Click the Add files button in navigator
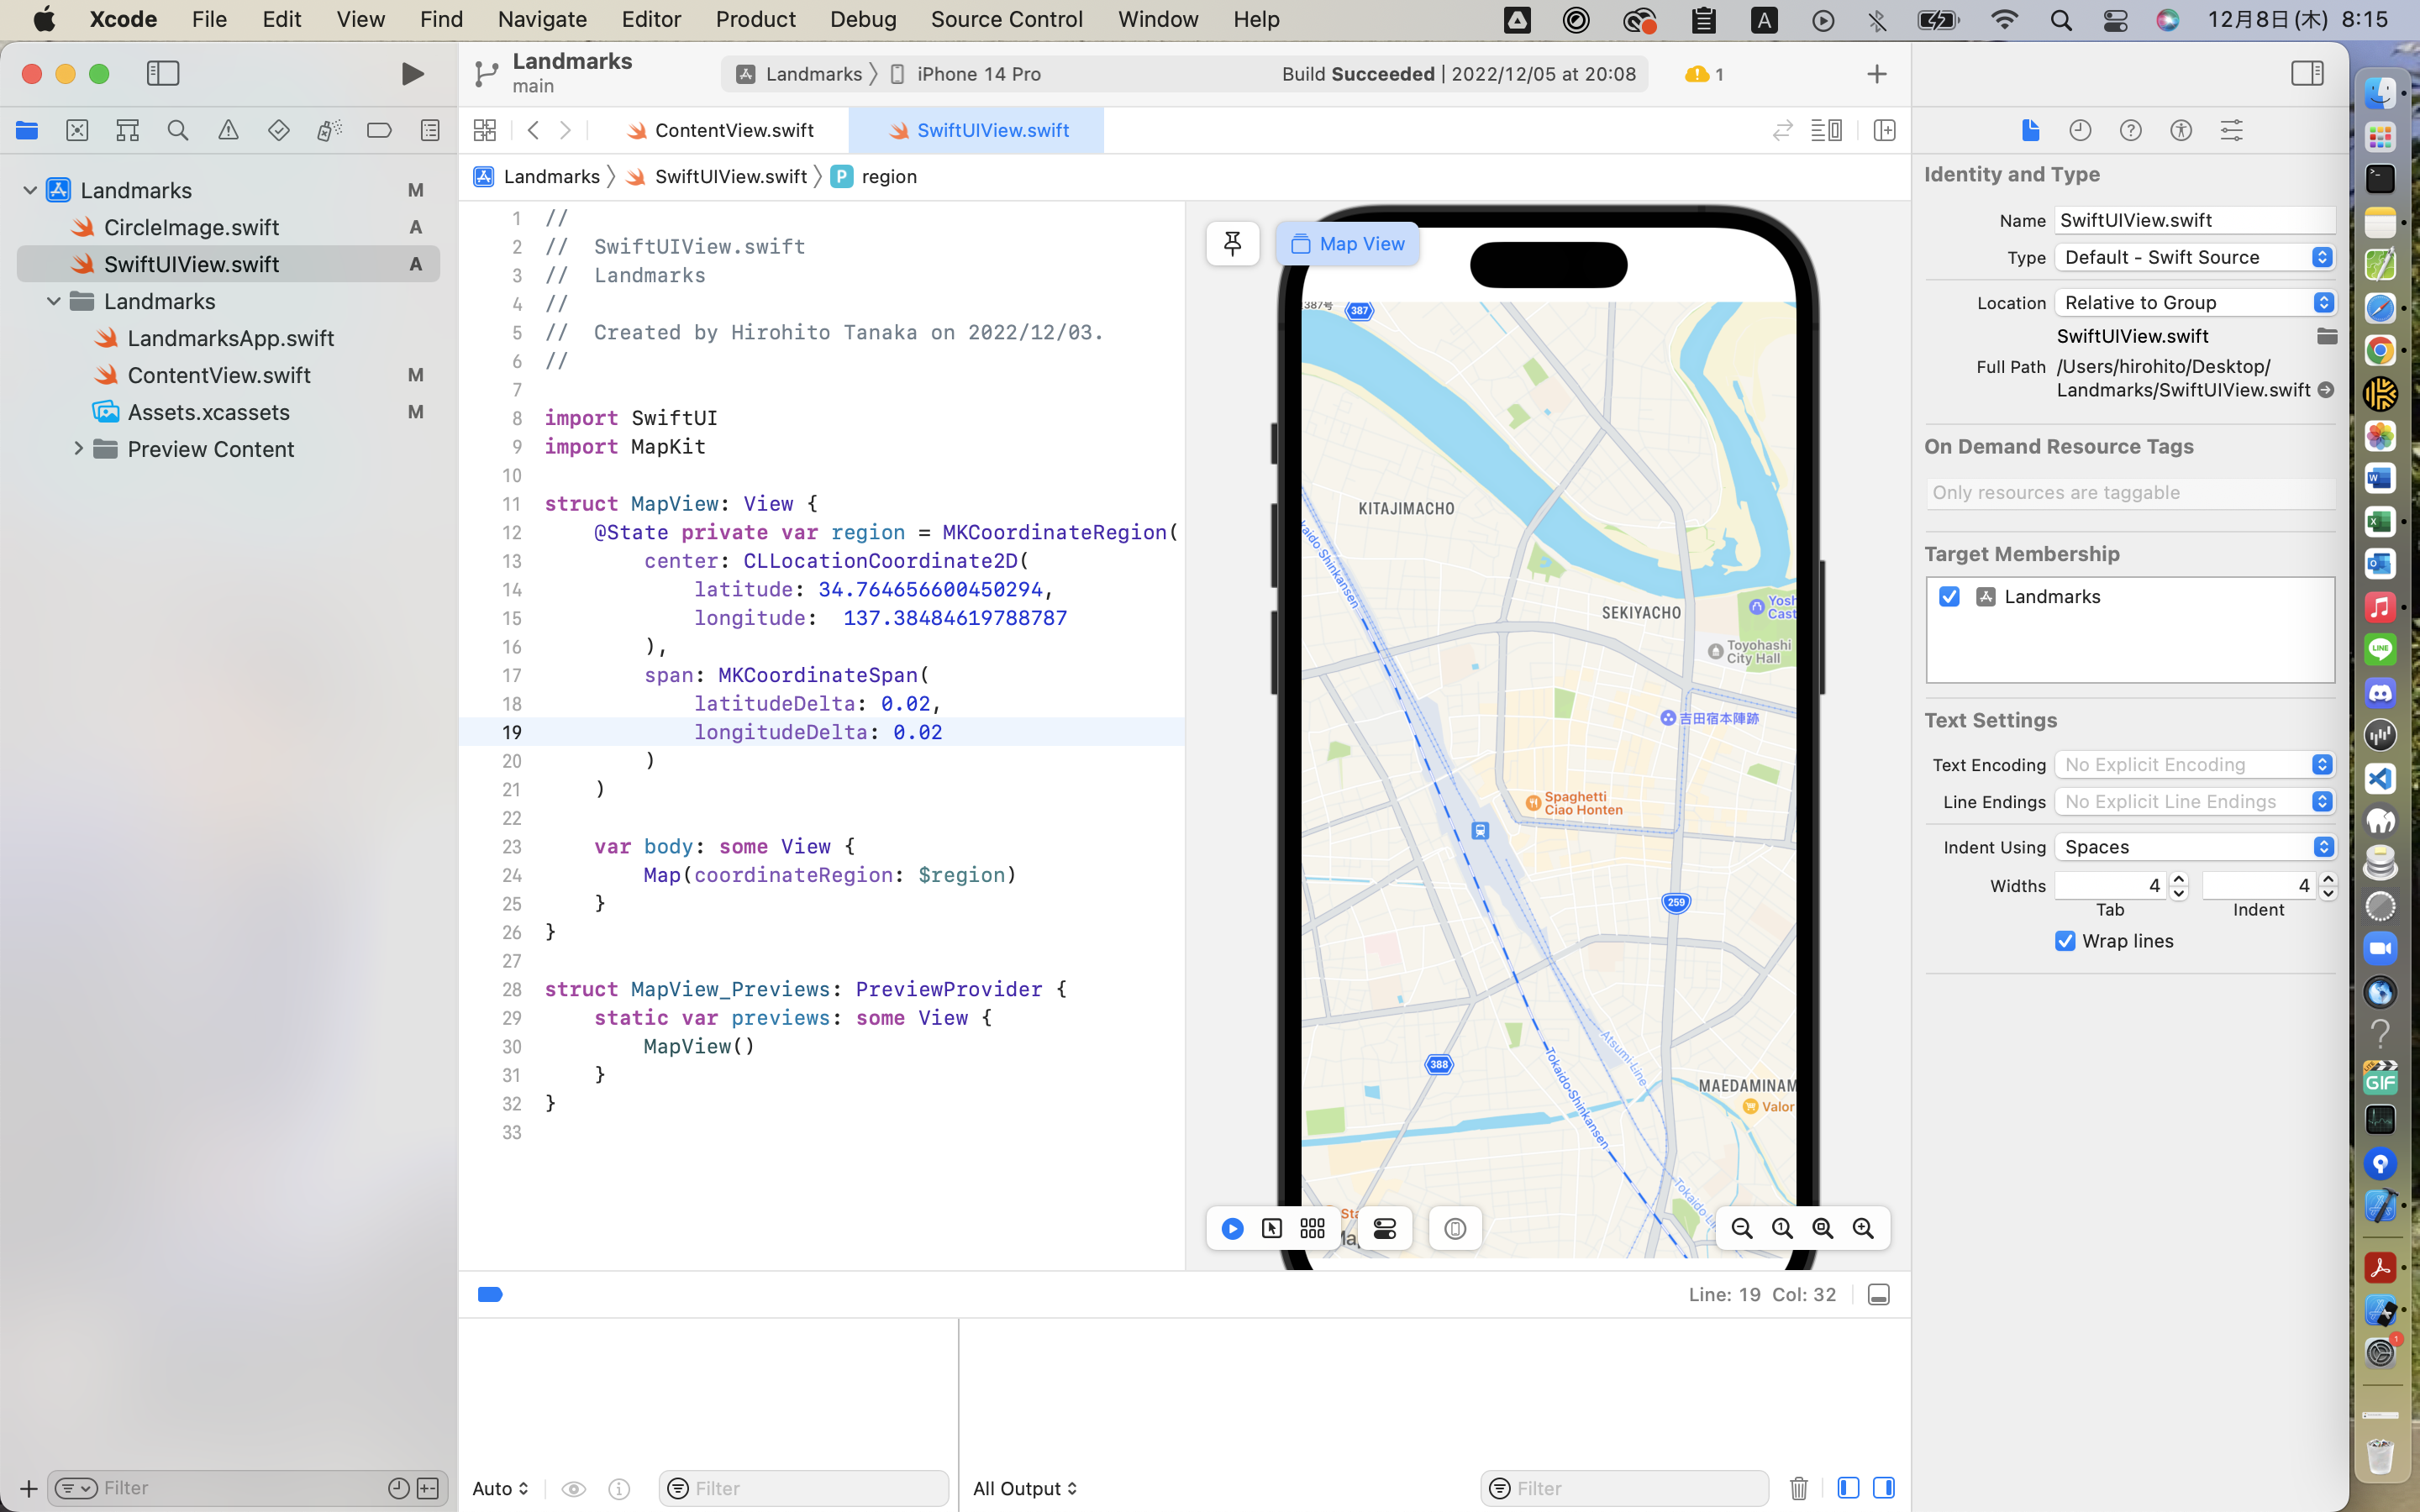 click(x=26, y=1488)
